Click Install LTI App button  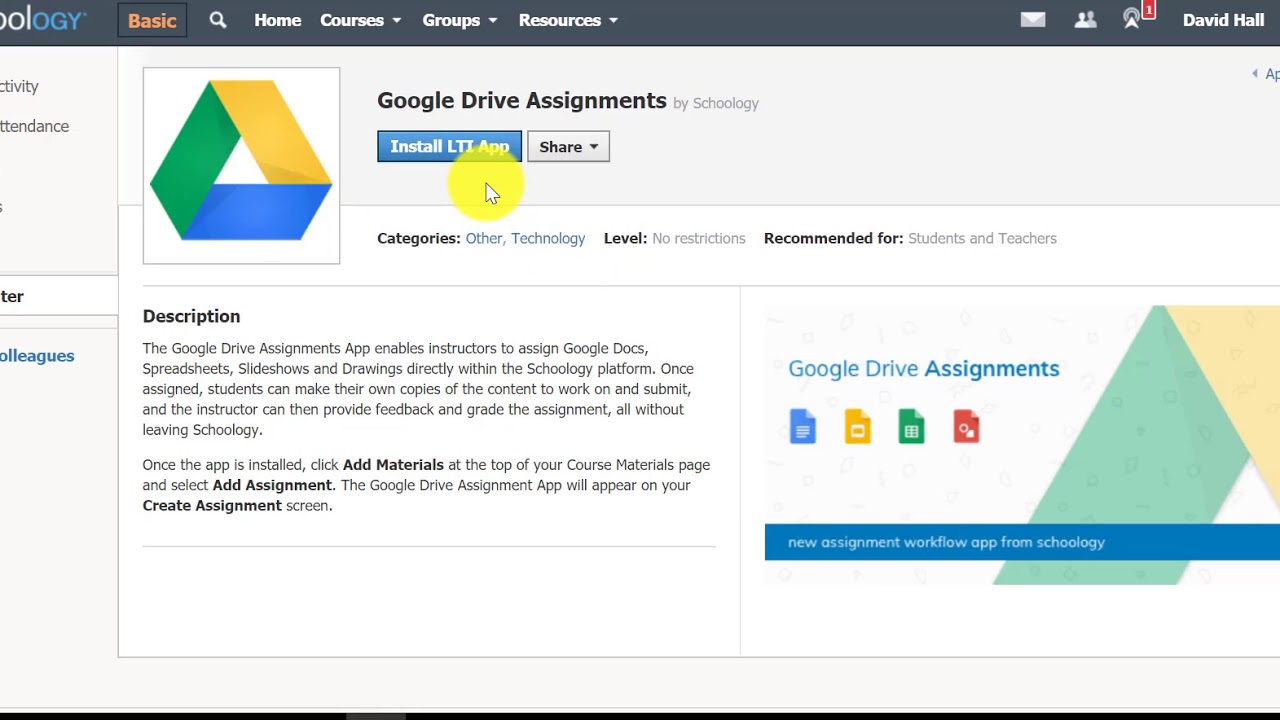click(x=449, y=147)
